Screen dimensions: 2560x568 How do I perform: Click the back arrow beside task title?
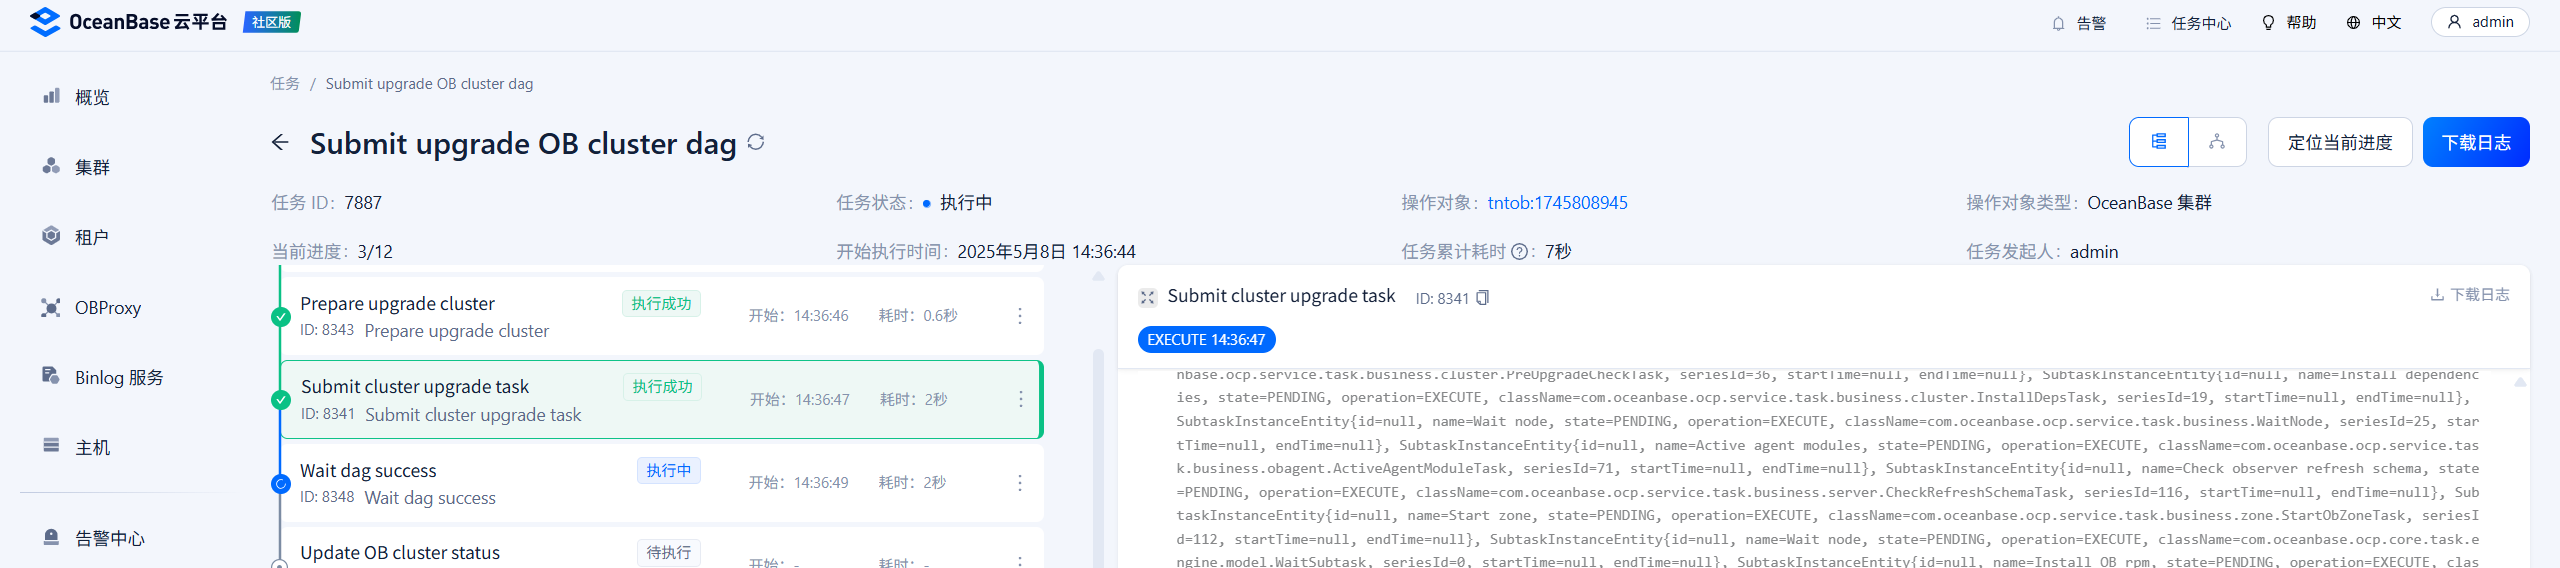coord(280,143)
